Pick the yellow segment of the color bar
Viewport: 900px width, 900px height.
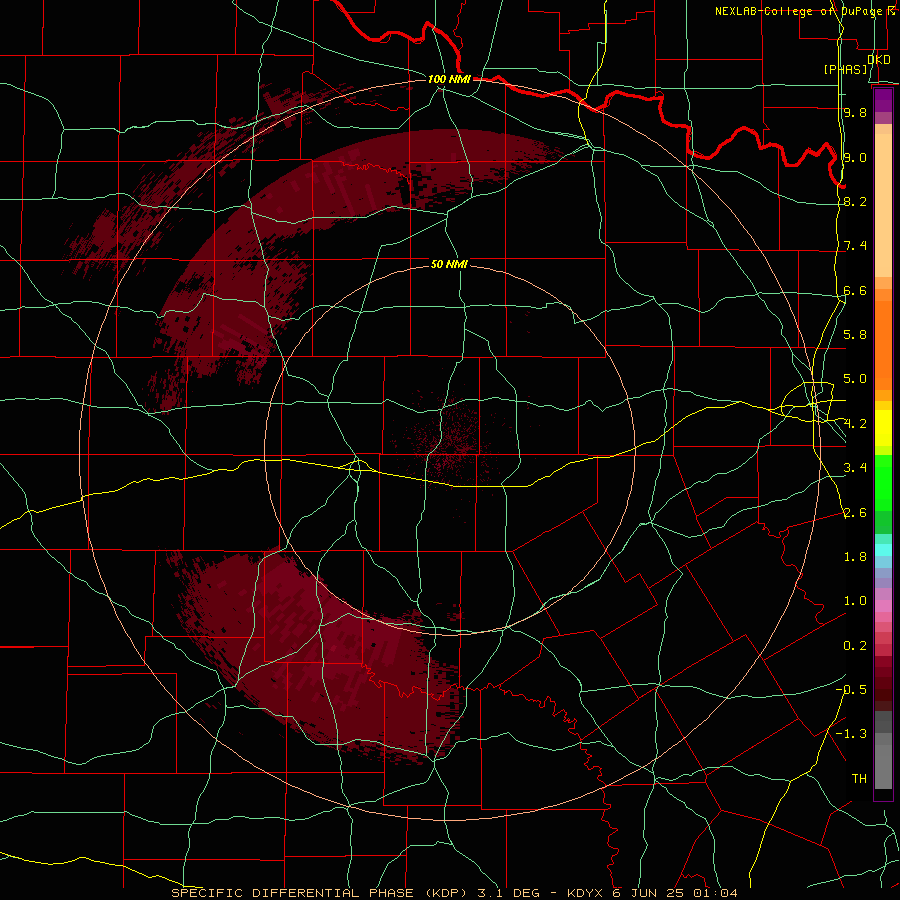click(x=883, y=428)
